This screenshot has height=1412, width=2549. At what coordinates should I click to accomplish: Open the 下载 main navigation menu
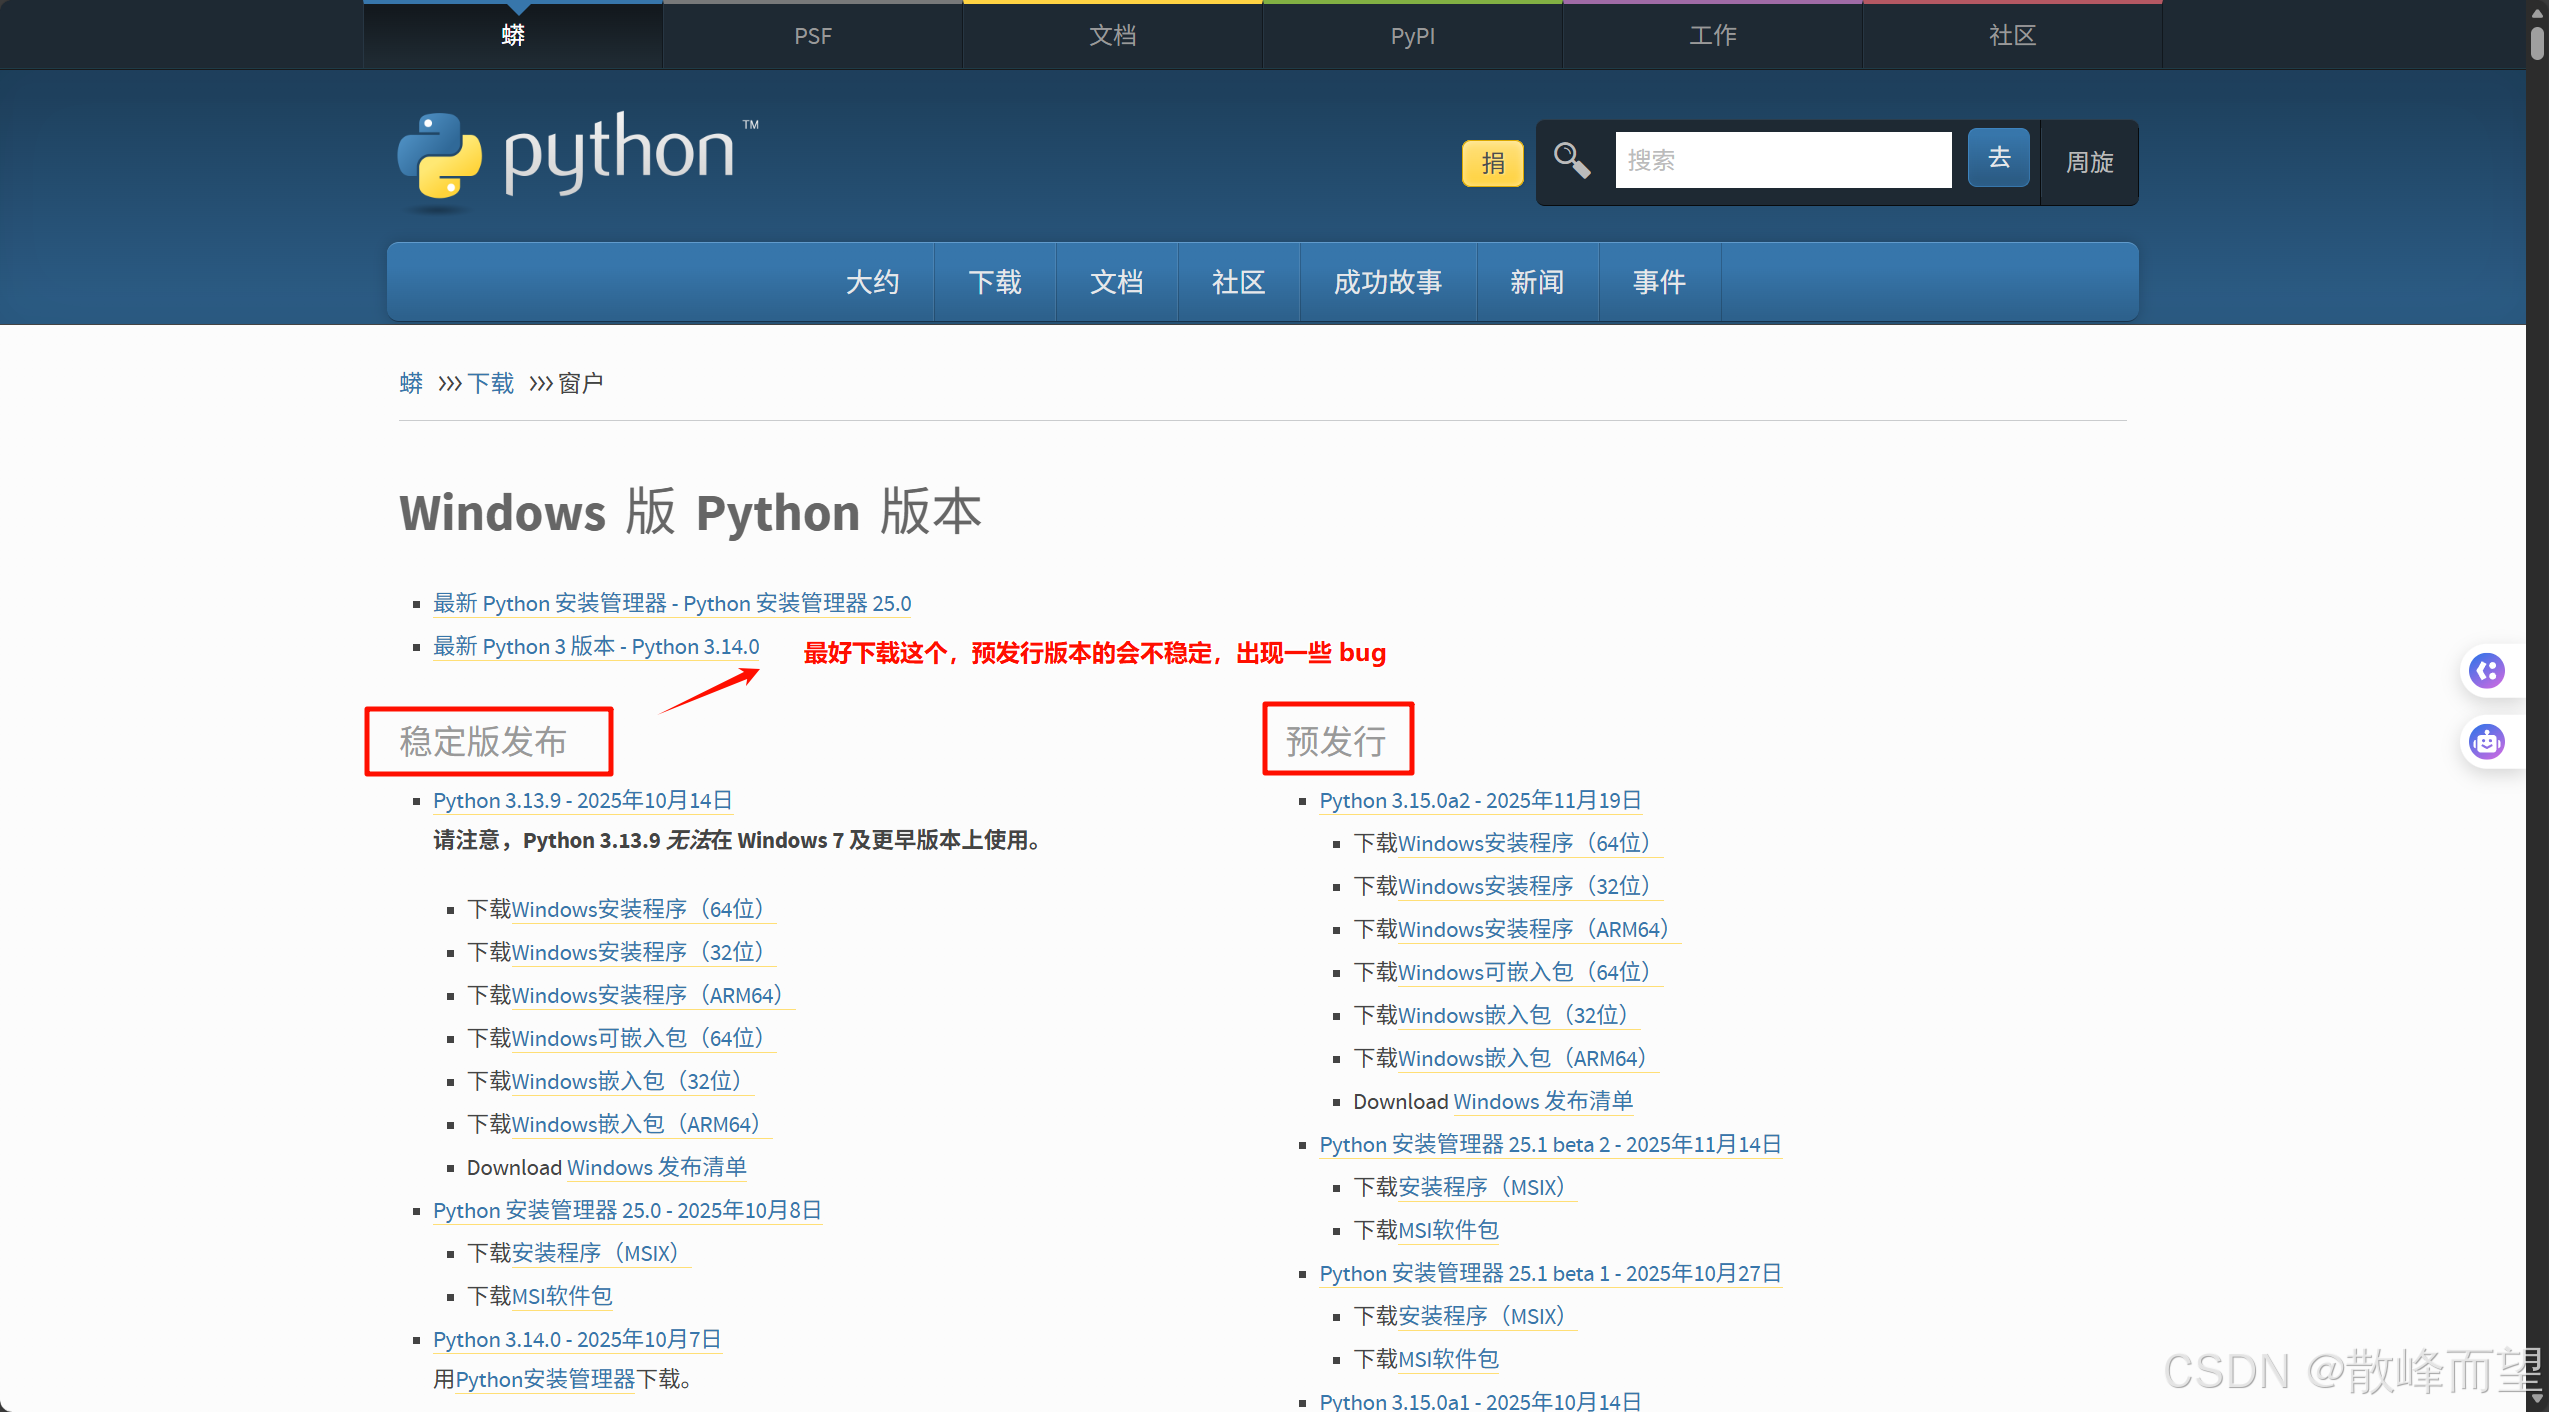click(x=995, y=283)
